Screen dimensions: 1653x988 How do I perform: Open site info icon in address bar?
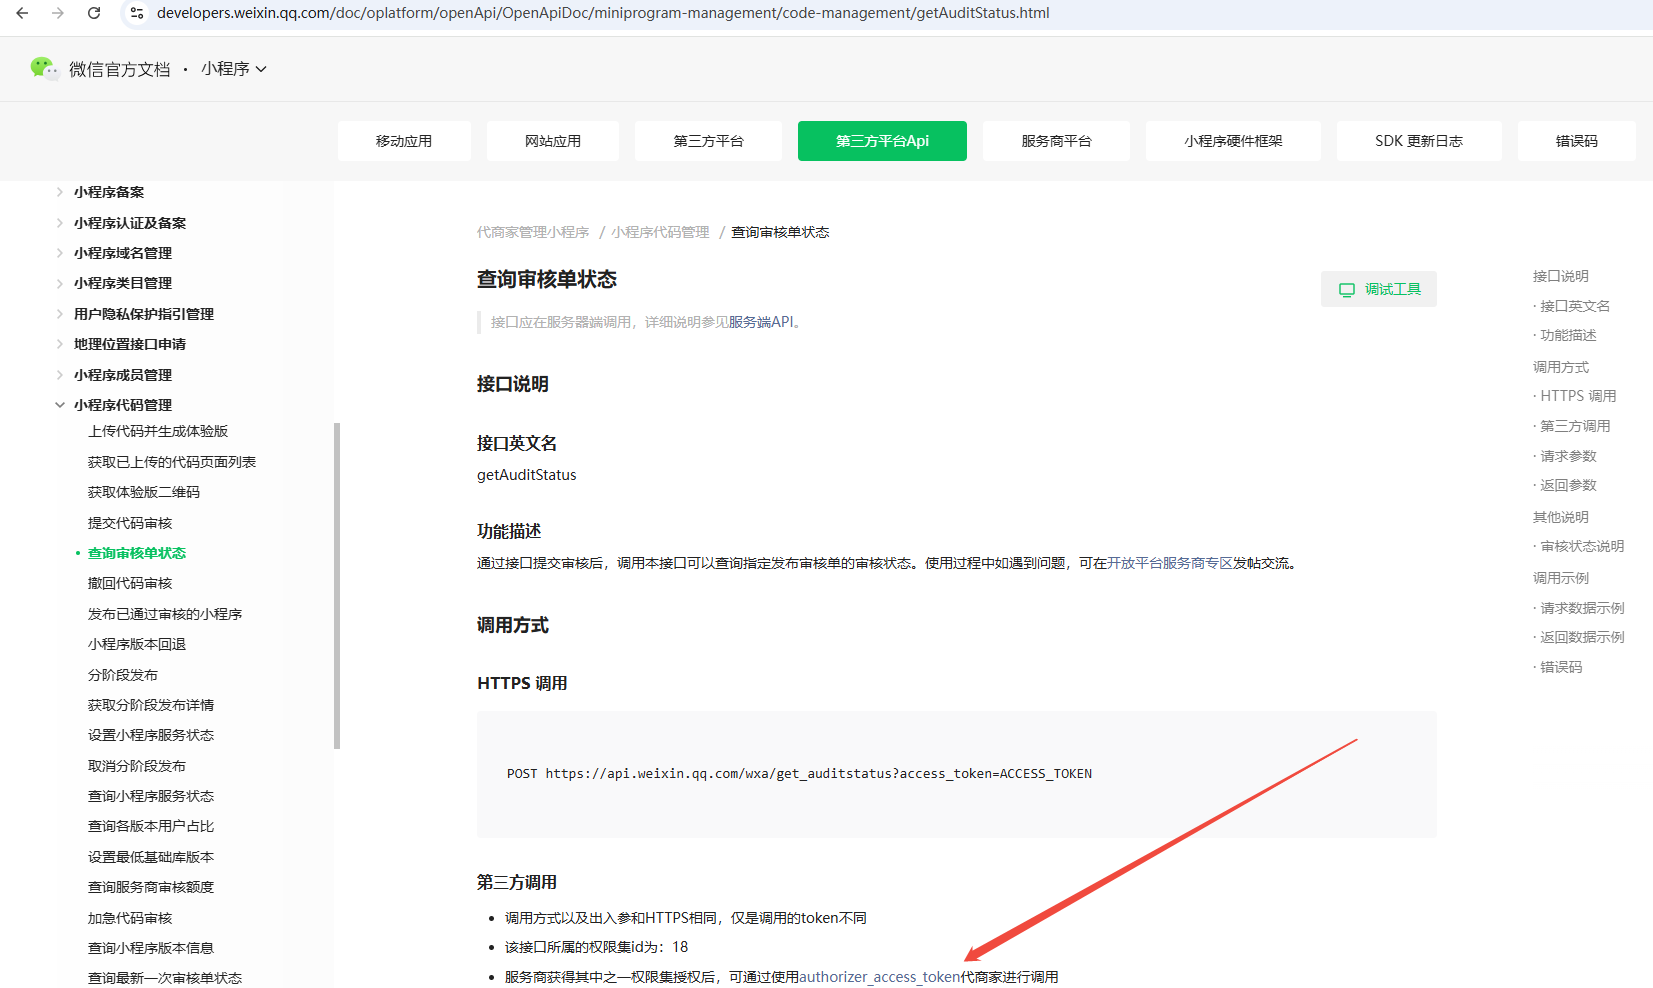click(x=137, y=13)
